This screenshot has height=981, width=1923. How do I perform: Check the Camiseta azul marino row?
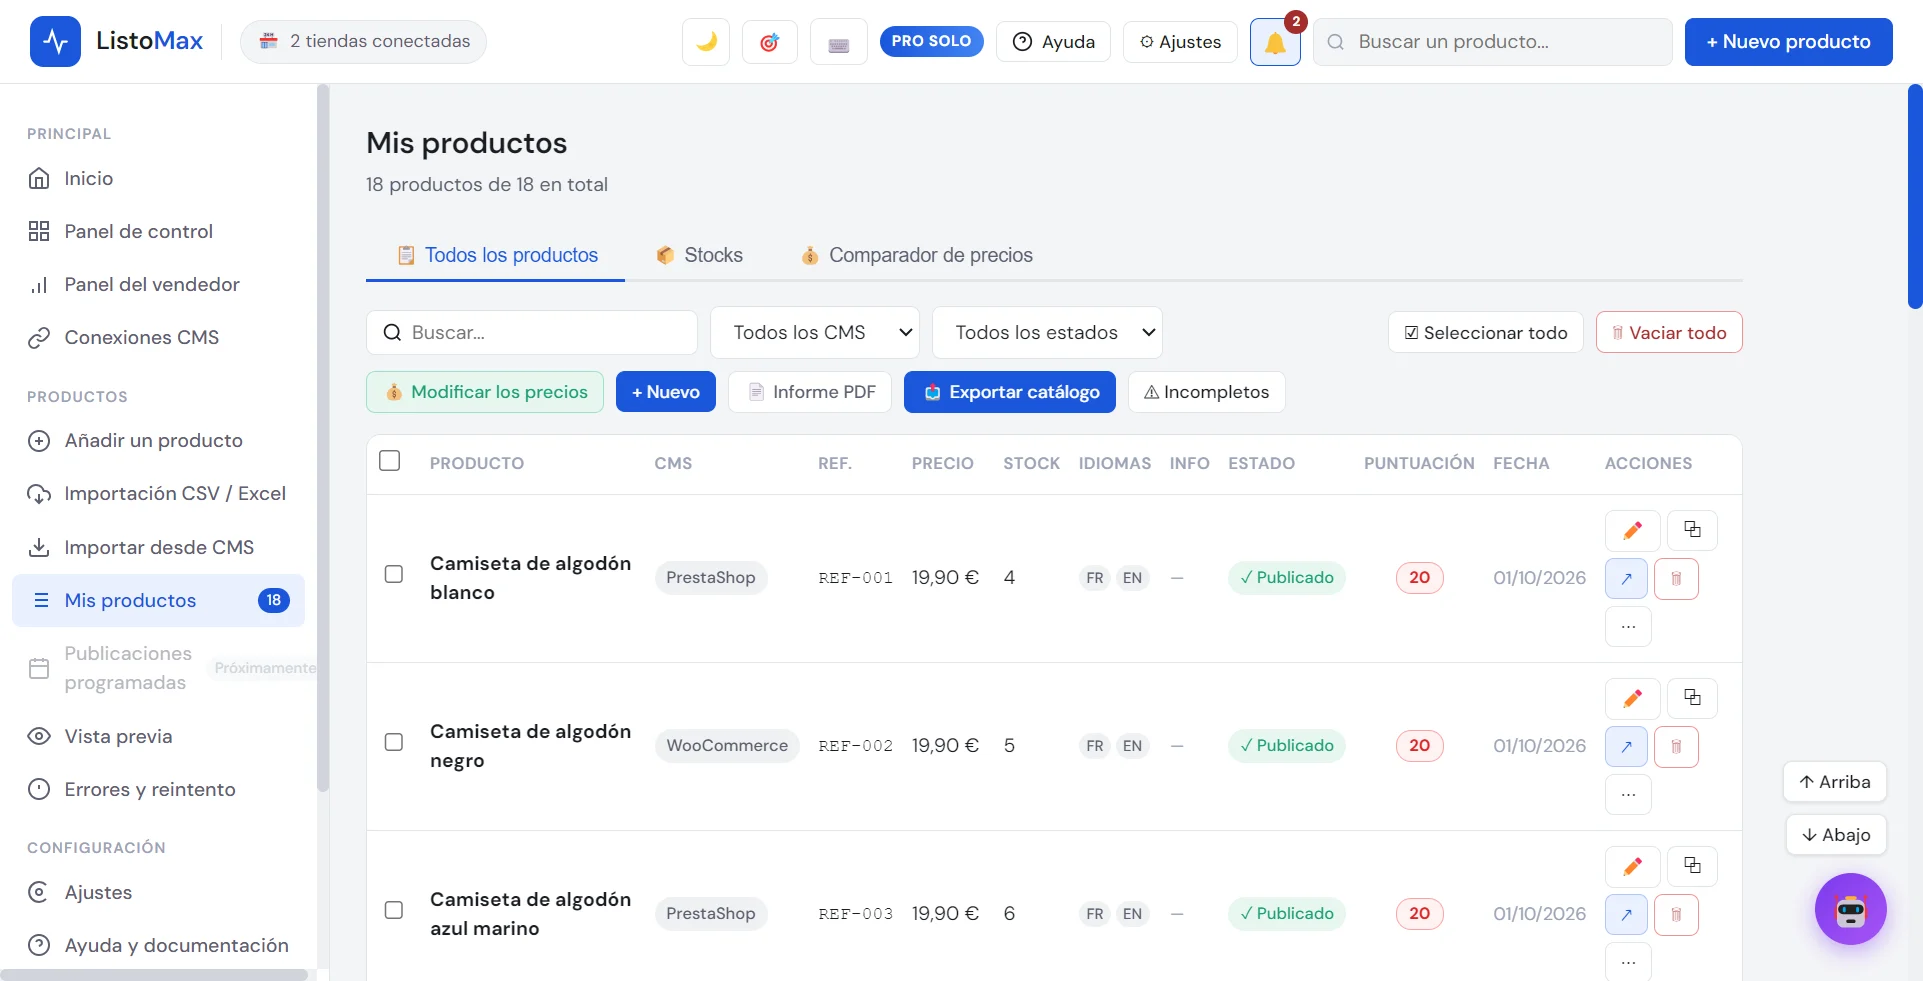click(394, 910)
